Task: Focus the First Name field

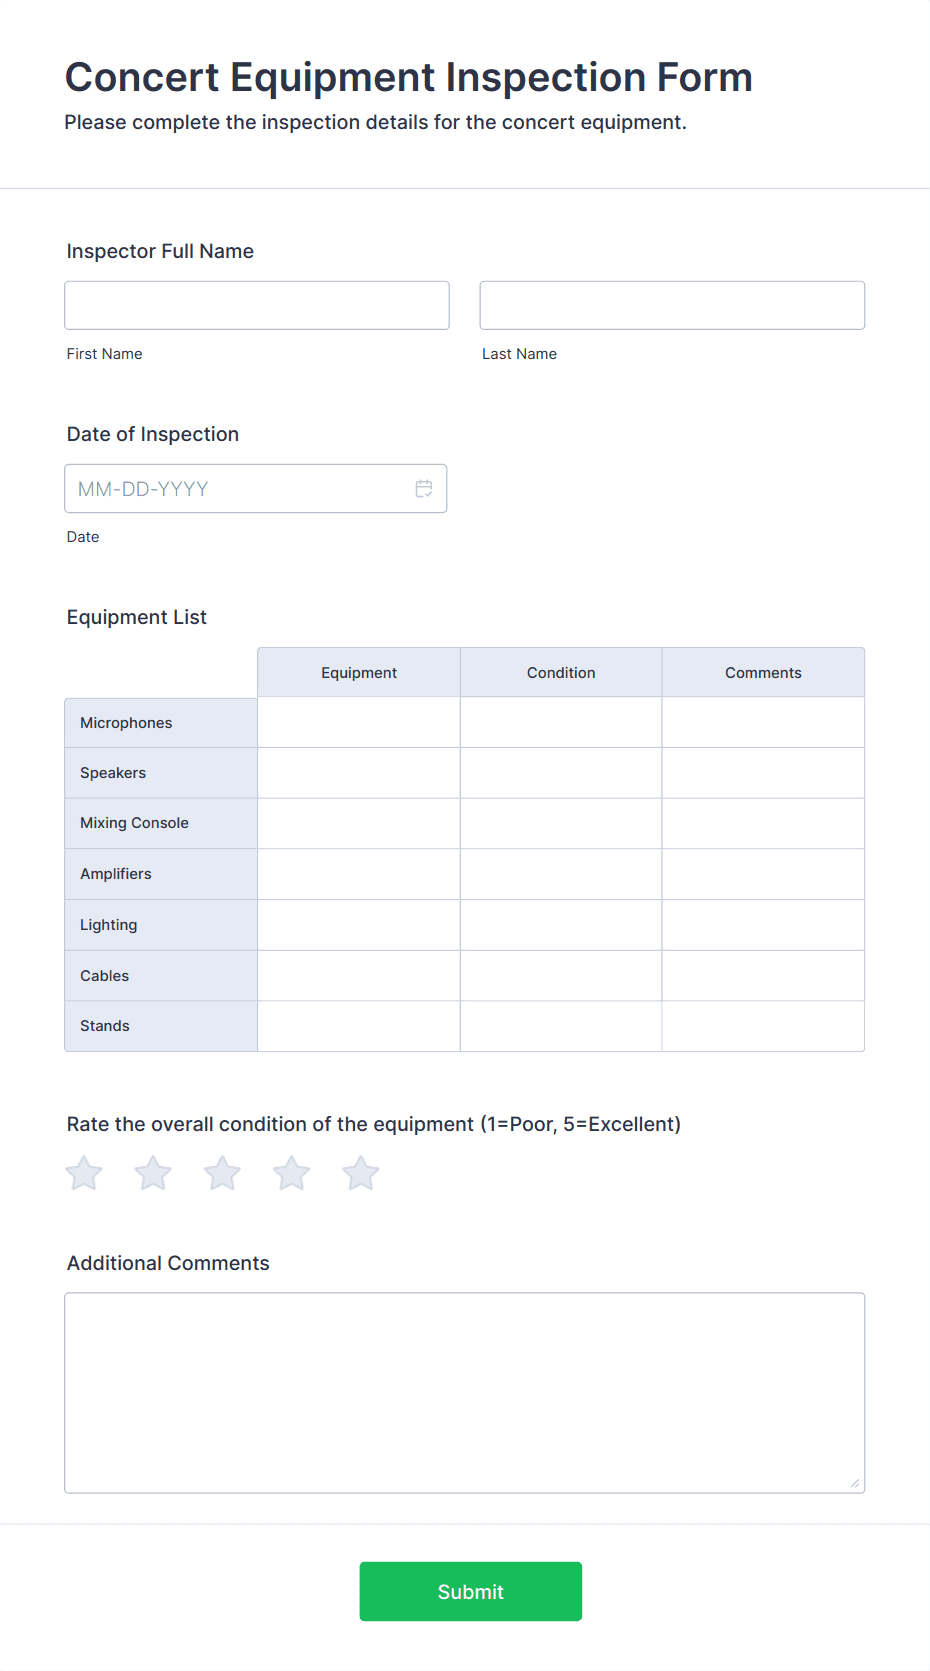Action: (257, 305)
